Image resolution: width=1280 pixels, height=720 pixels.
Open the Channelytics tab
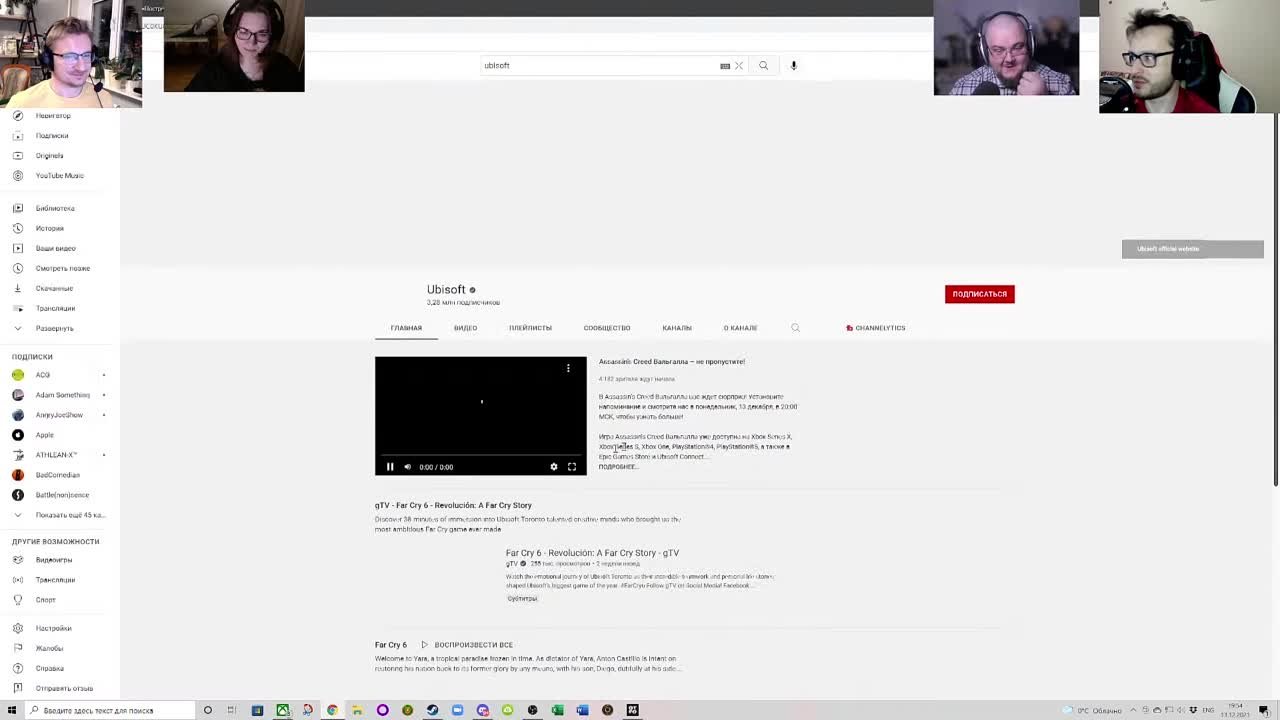click(875, 328)
